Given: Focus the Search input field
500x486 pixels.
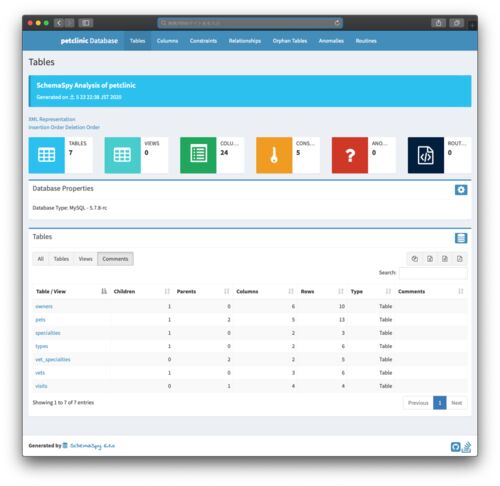Looking at the screenshot, I should [x=433, y=273].
